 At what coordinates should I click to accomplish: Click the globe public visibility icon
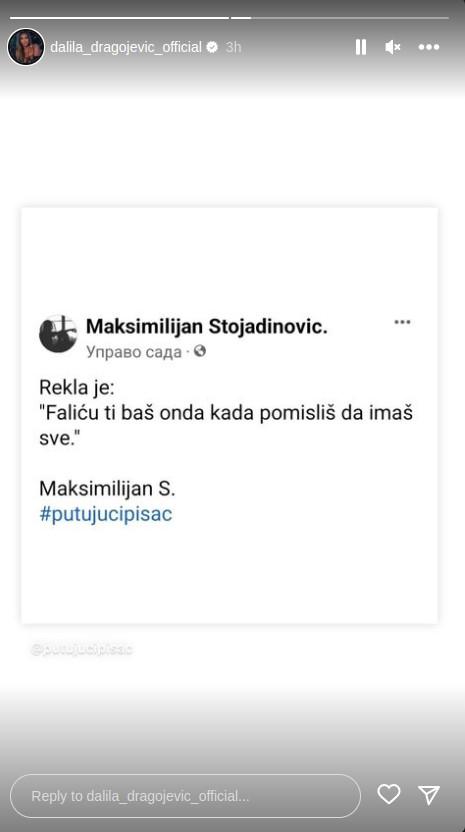click(x=200, y=351)
